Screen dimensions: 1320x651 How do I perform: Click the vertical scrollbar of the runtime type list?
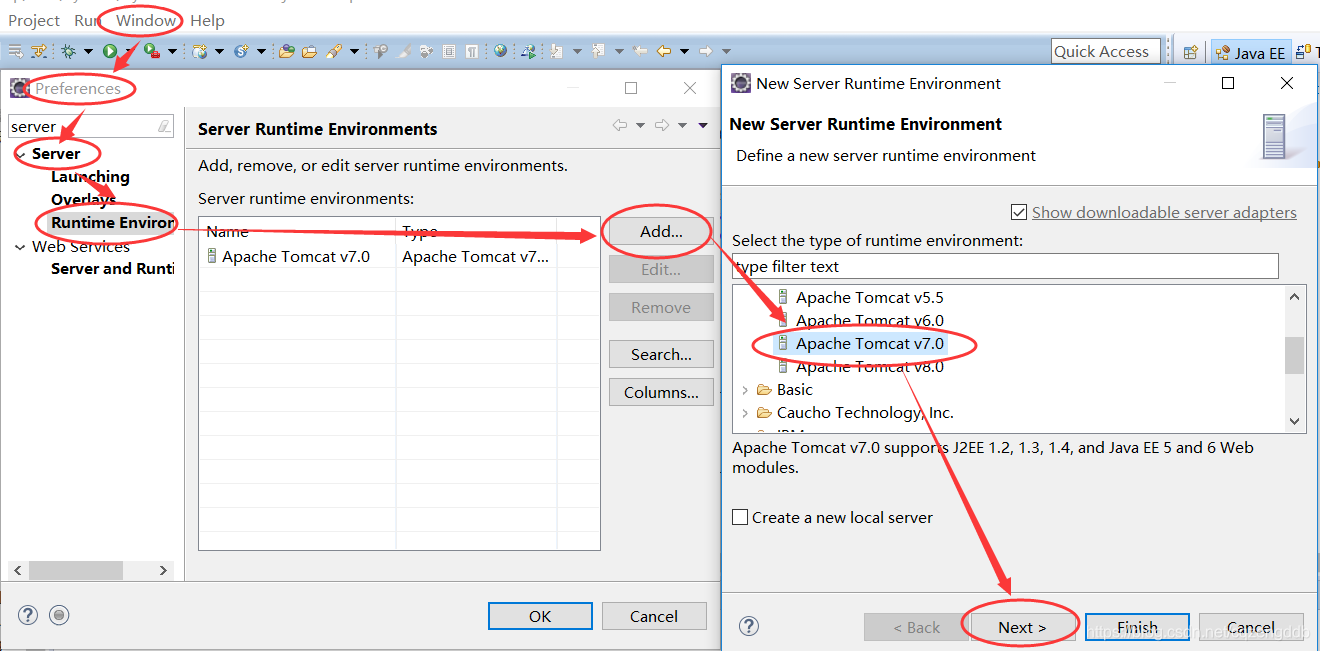coord(1295,355)
